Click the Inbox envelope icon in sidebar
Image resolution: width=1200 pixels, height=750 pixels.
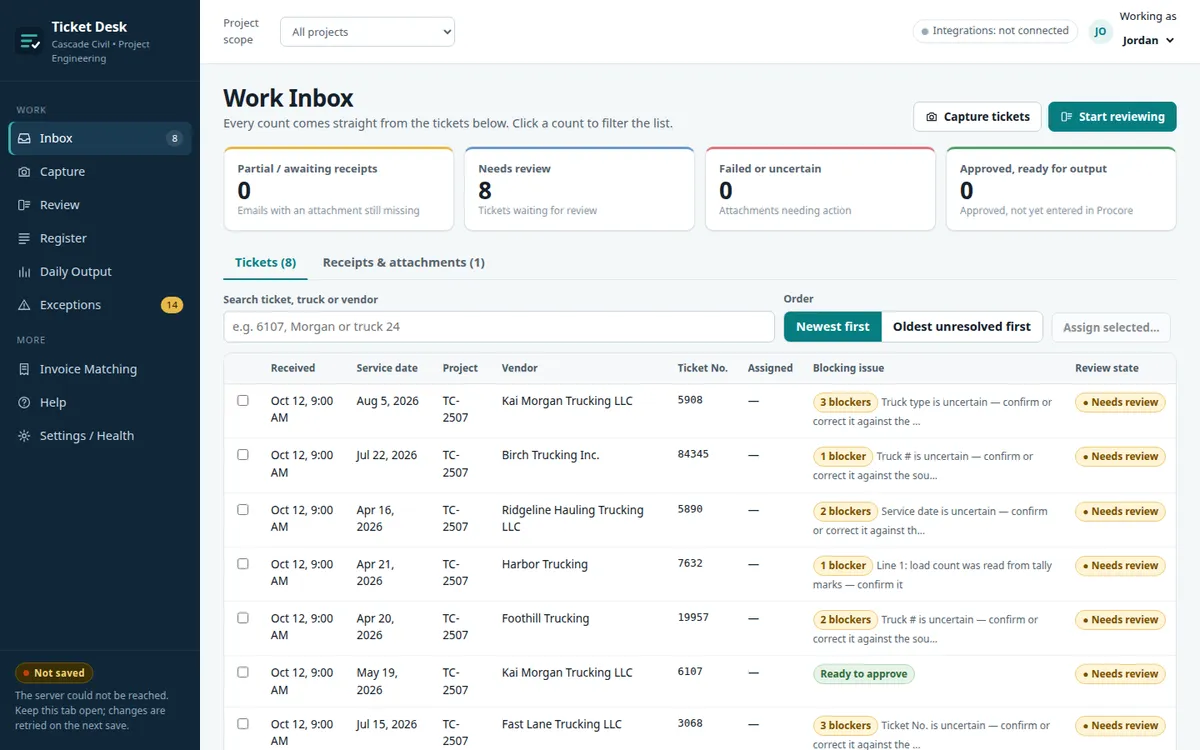click(x=24, y=138)
